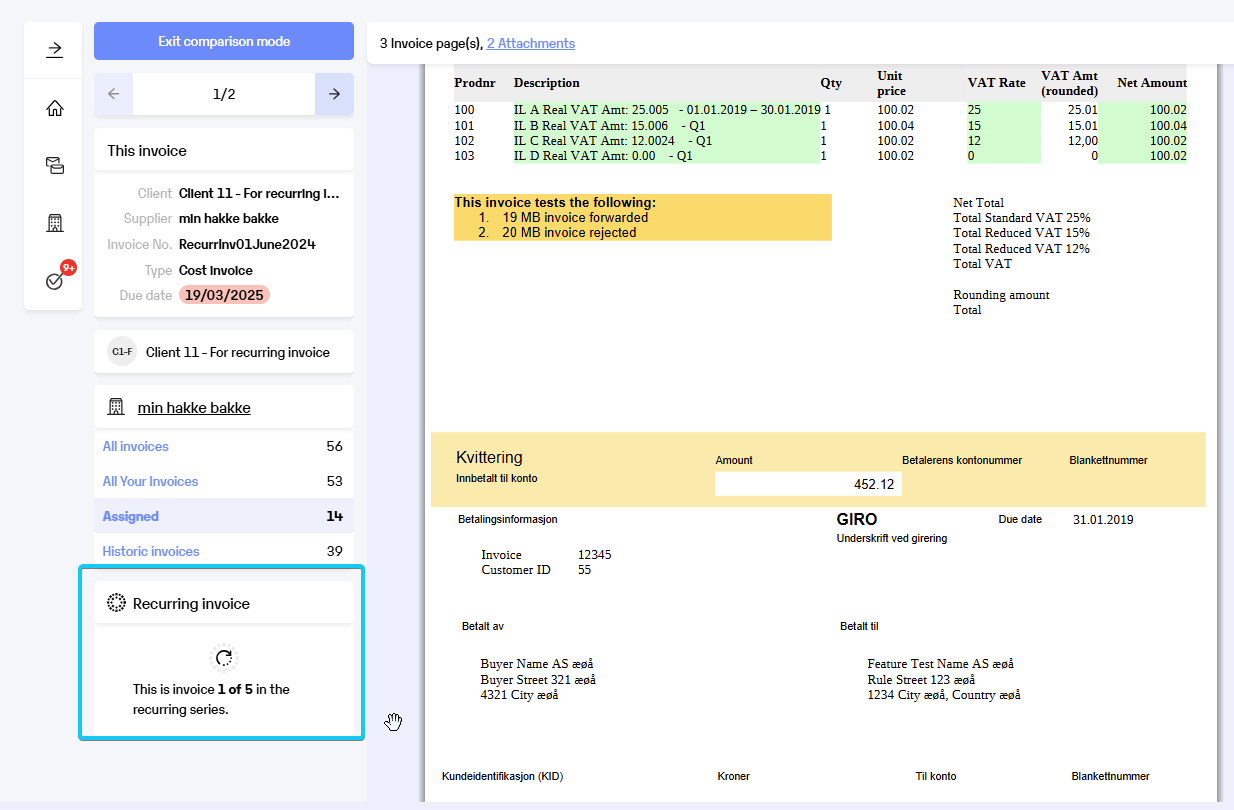Screen dimensions: 1234x810
Task: Click the building icon beside min hakke bakke
Action: 116,407
